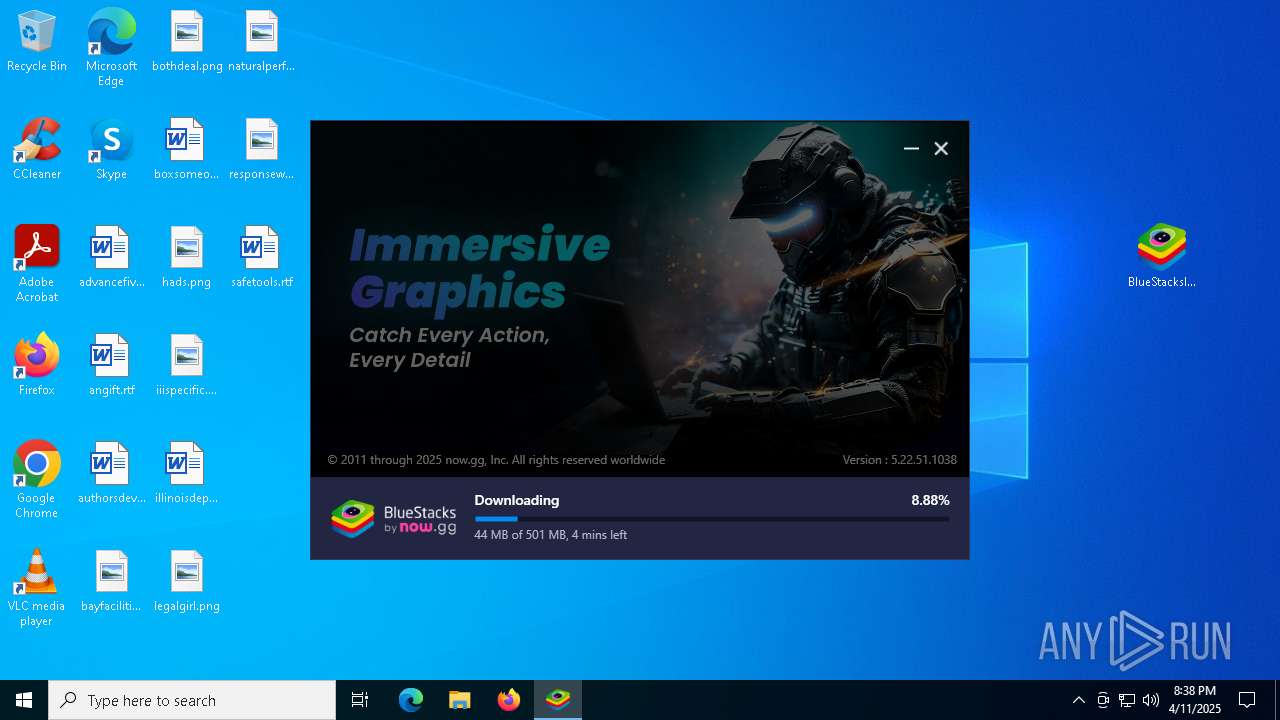Image resolution: width=1280 pixels, height=720 pixels.
Task: Select the naturalperf image file icon
Action: tap(261, 41)
